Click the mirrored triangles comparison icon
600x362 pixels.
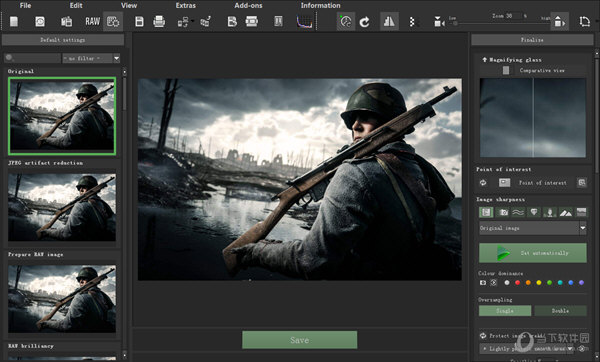389,21
